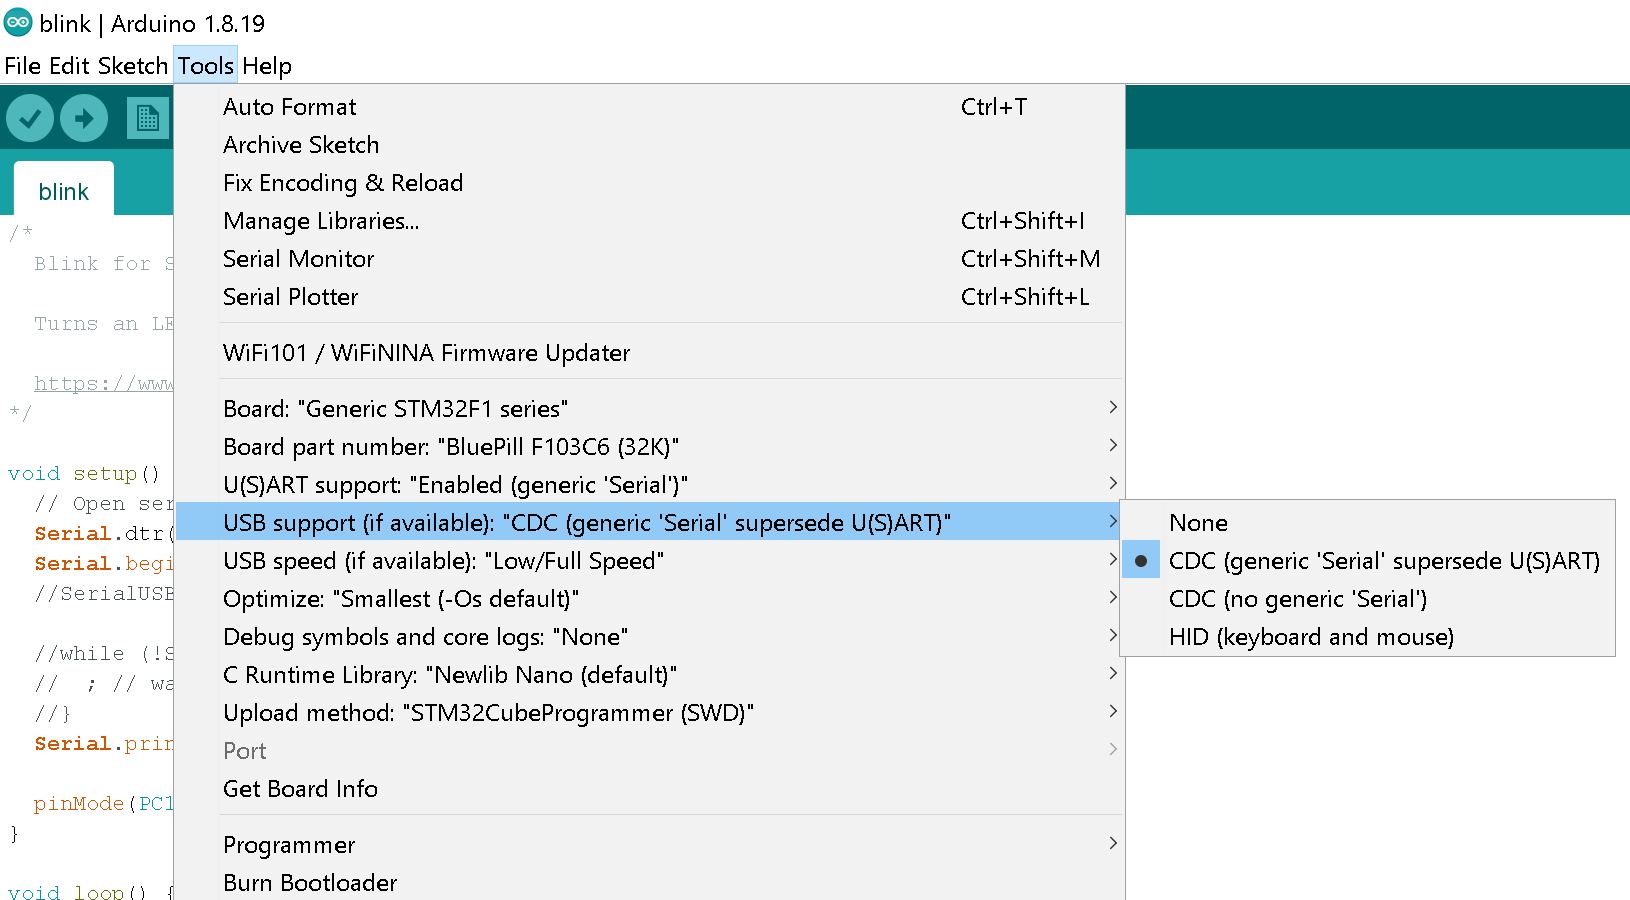Open the Serial Plotter entry
Viewport: 1630px width, 900px height.
[649, 297]
